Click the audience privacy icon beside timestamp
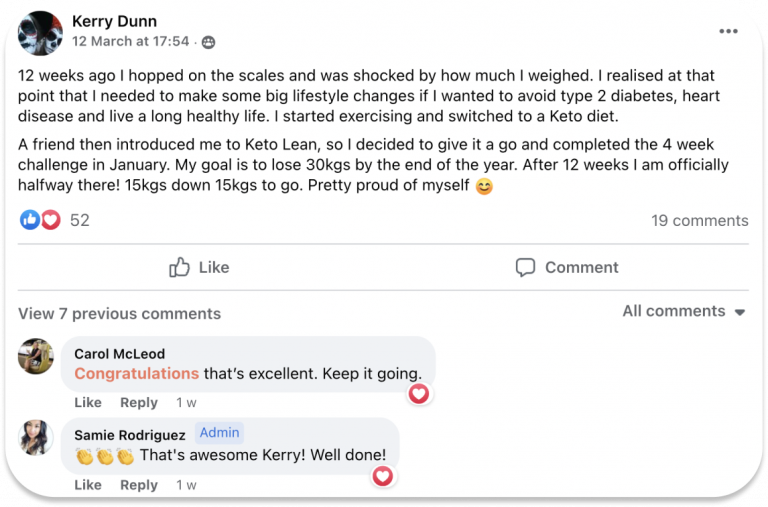Screen dimensions: 768x507 (209, 42)
